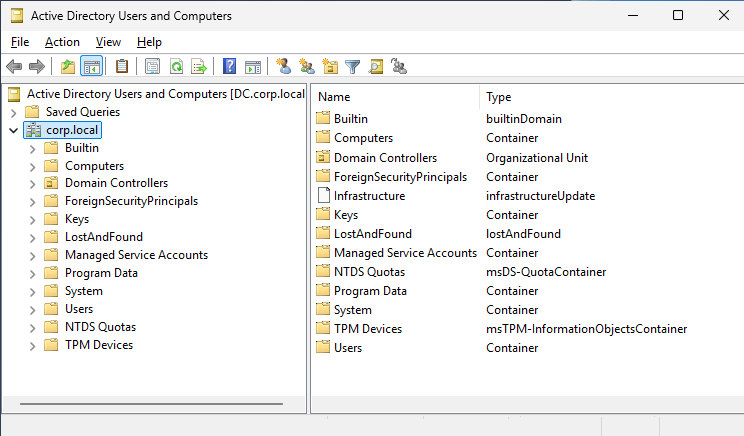This screenshot has height=436, width=744.
Task: Select Managed Service Accounts in tree
Action: tap(136, 255)
